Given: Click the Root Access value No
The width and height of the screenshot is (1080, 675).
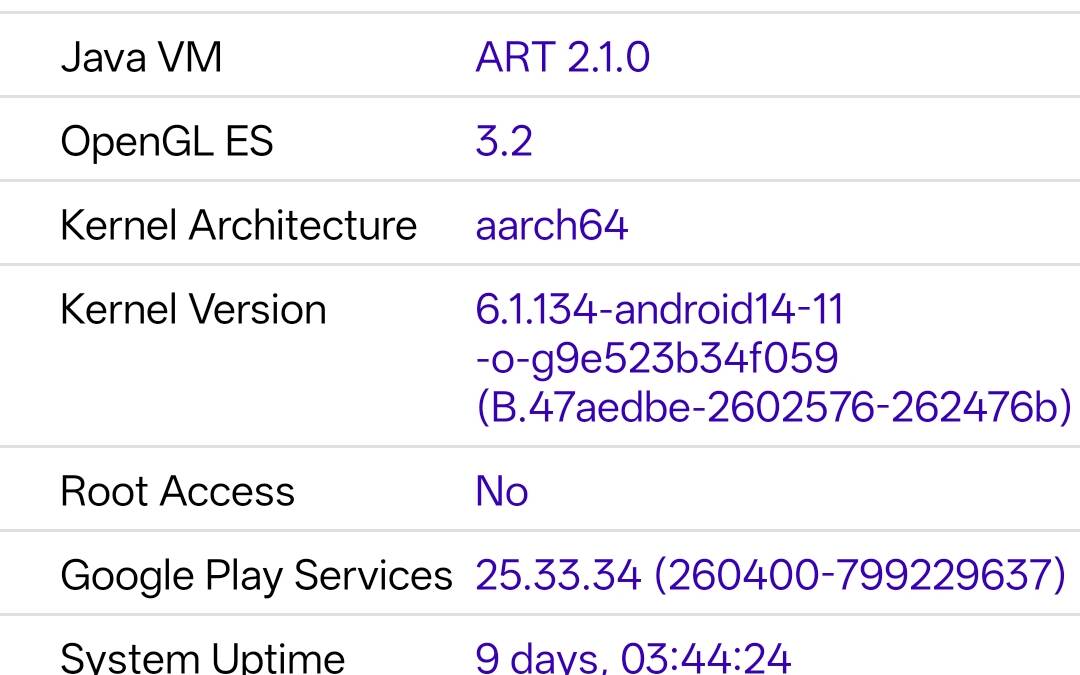Looking at the screenshot, I should click(x=501, y=492).
